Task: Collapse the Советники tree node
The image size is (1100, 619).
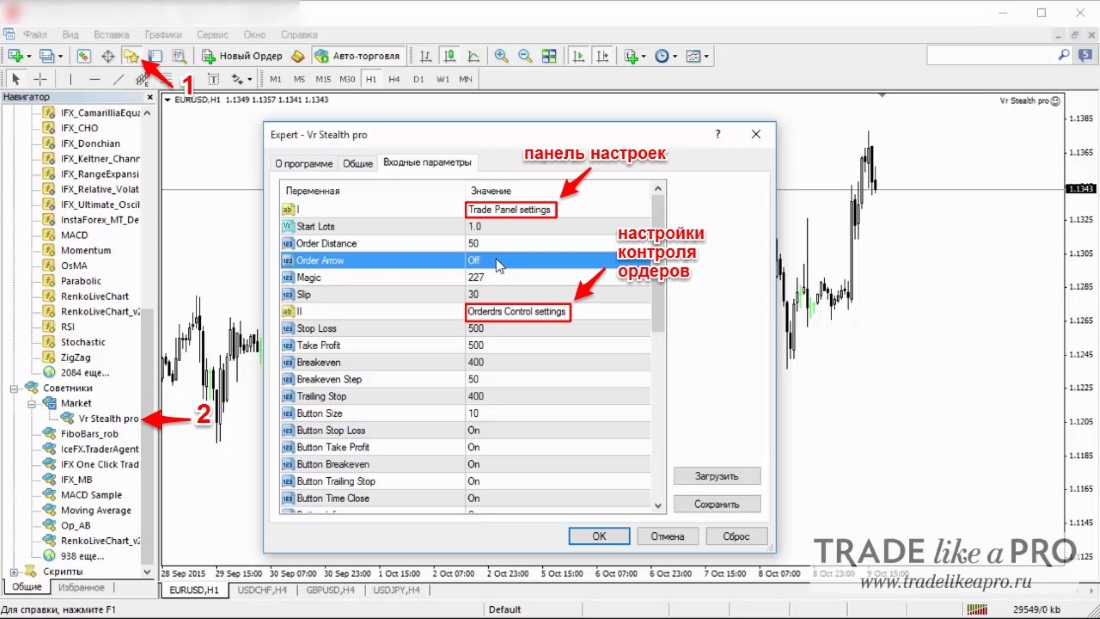Action: click(13, 388)
